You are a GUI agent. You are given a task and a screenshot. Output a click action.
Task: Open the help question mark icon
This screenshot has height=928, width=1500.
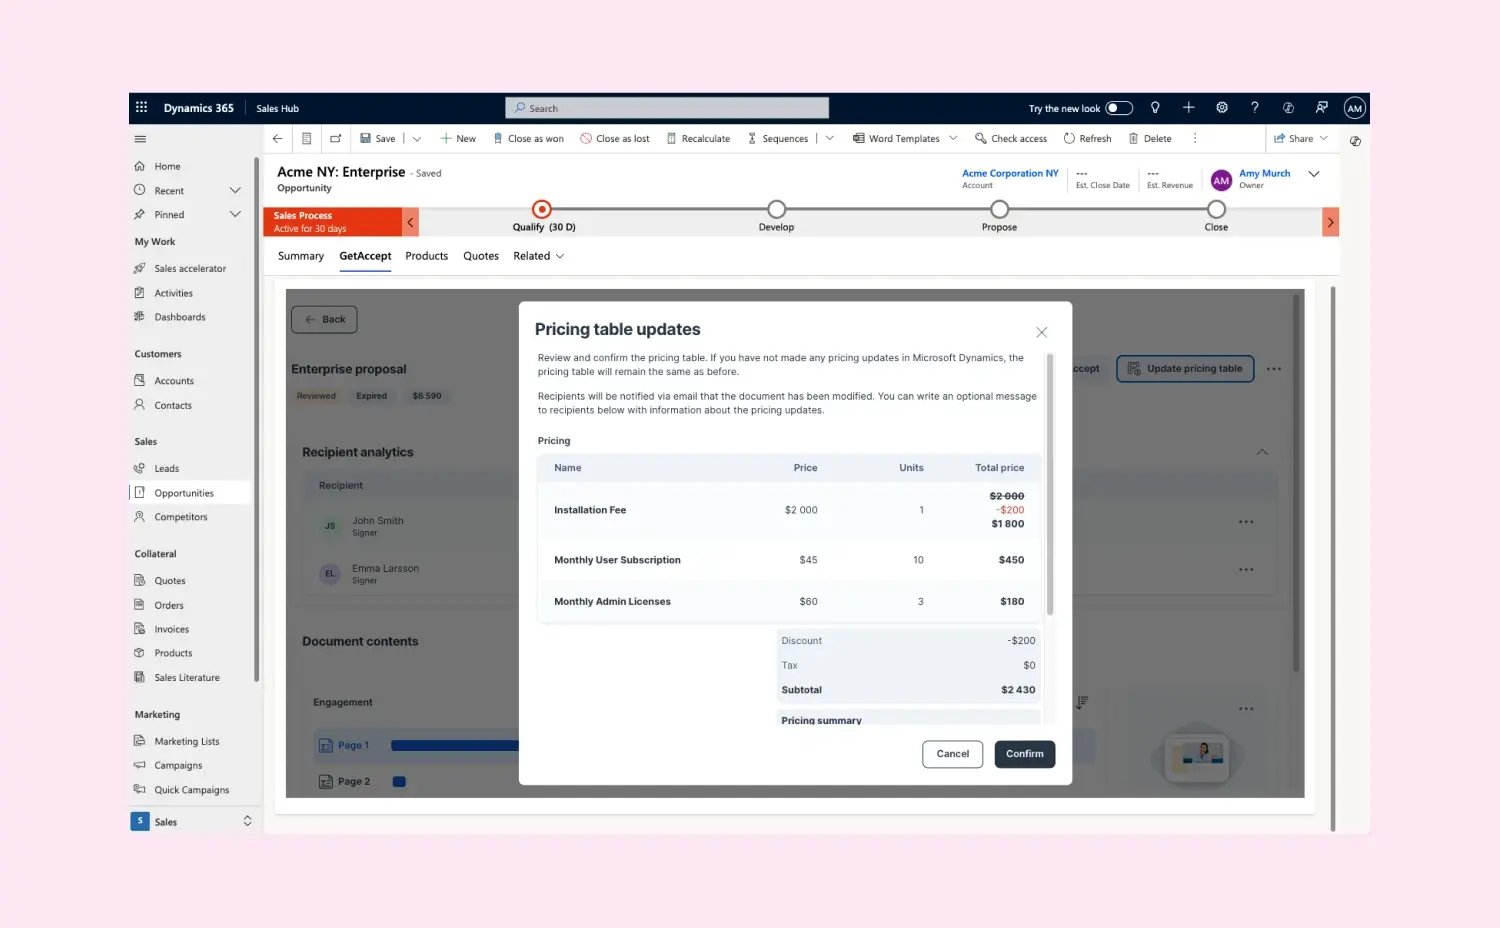pos(1254,107)
